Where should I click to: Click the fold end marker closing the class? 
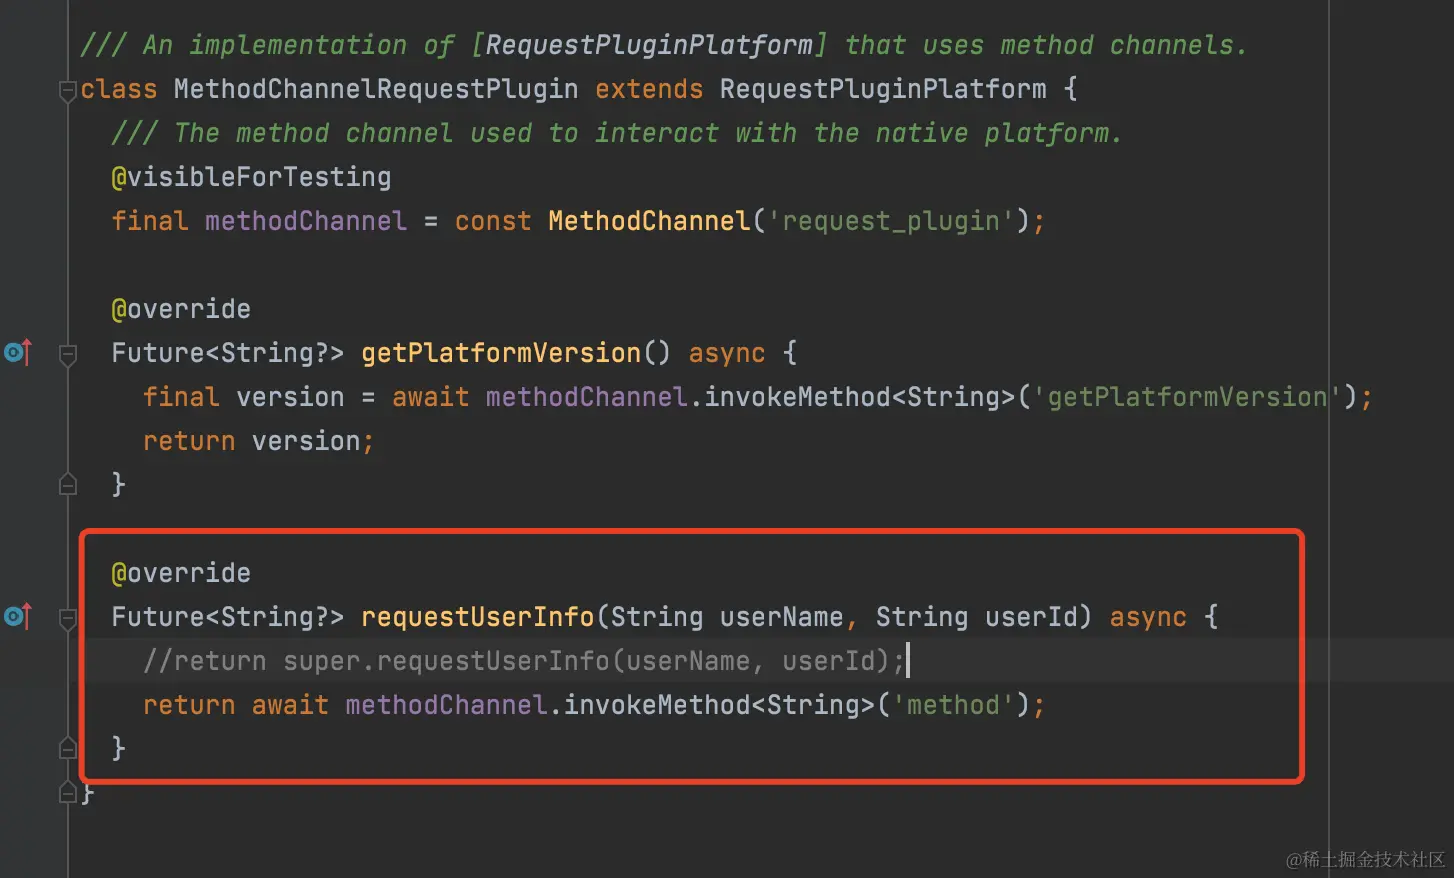tap(68, 792)
